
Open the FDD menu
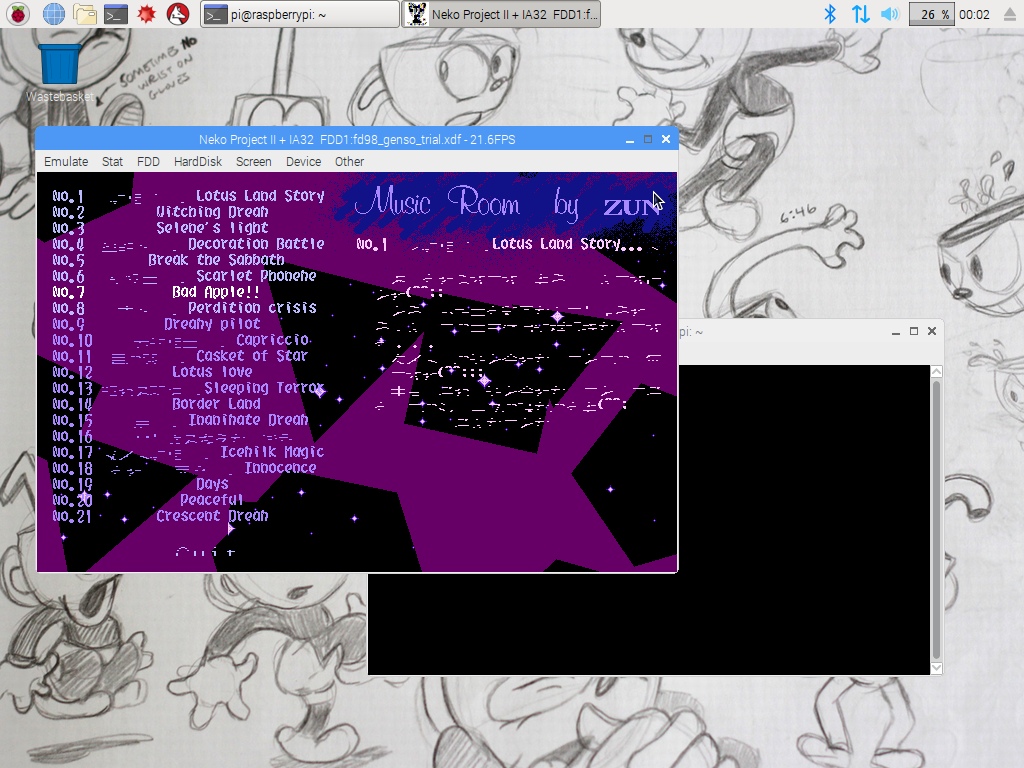pos(148,161)
